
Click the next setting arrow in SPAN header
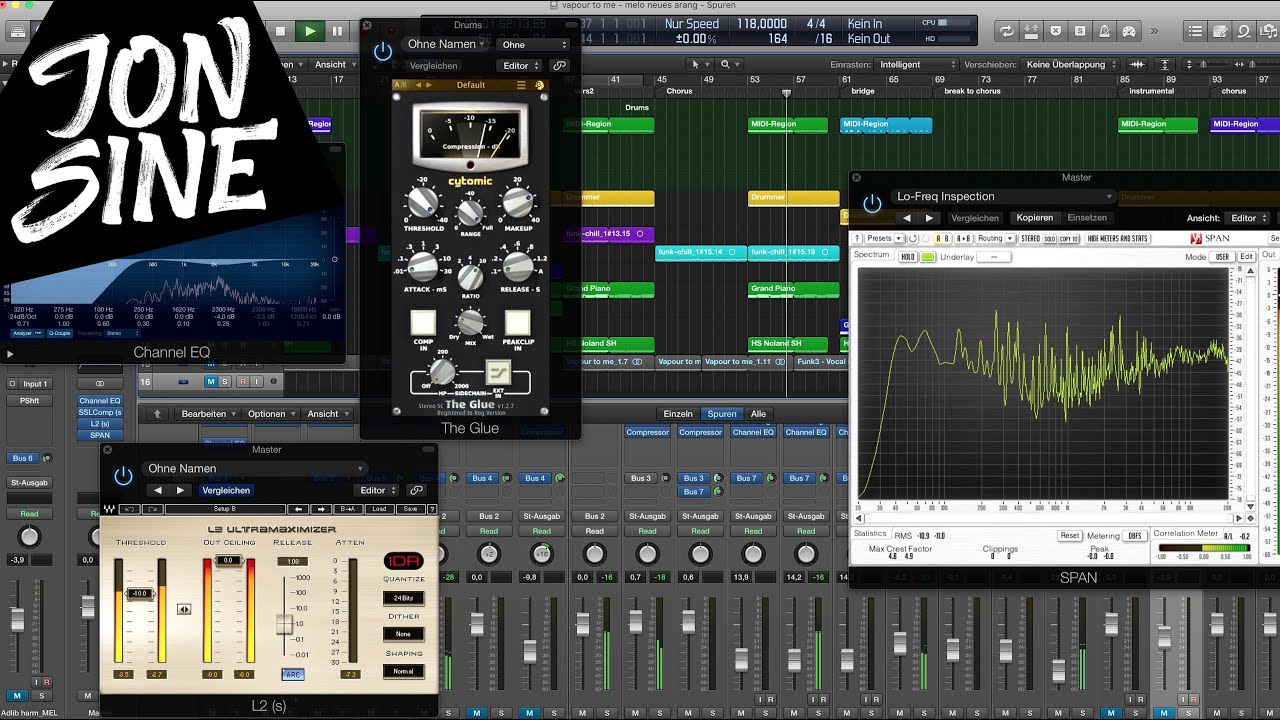(930, 218)
